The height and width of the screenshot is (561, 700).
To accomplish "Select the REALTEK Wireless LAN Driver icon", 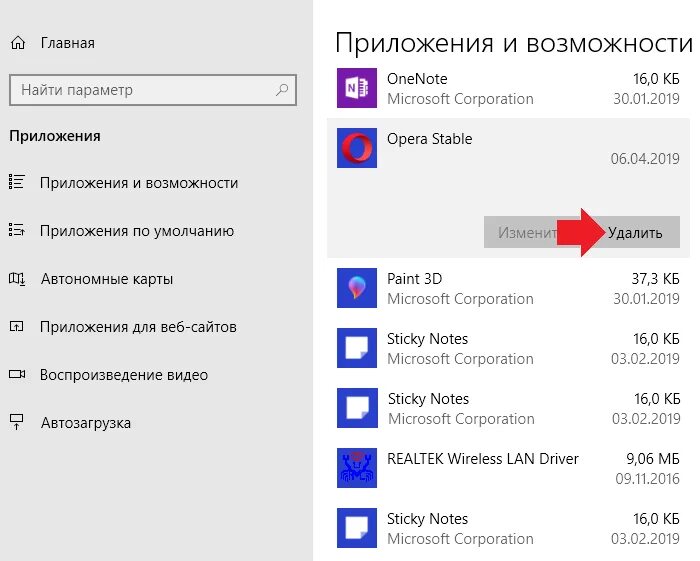I will (x=357, y=468).
